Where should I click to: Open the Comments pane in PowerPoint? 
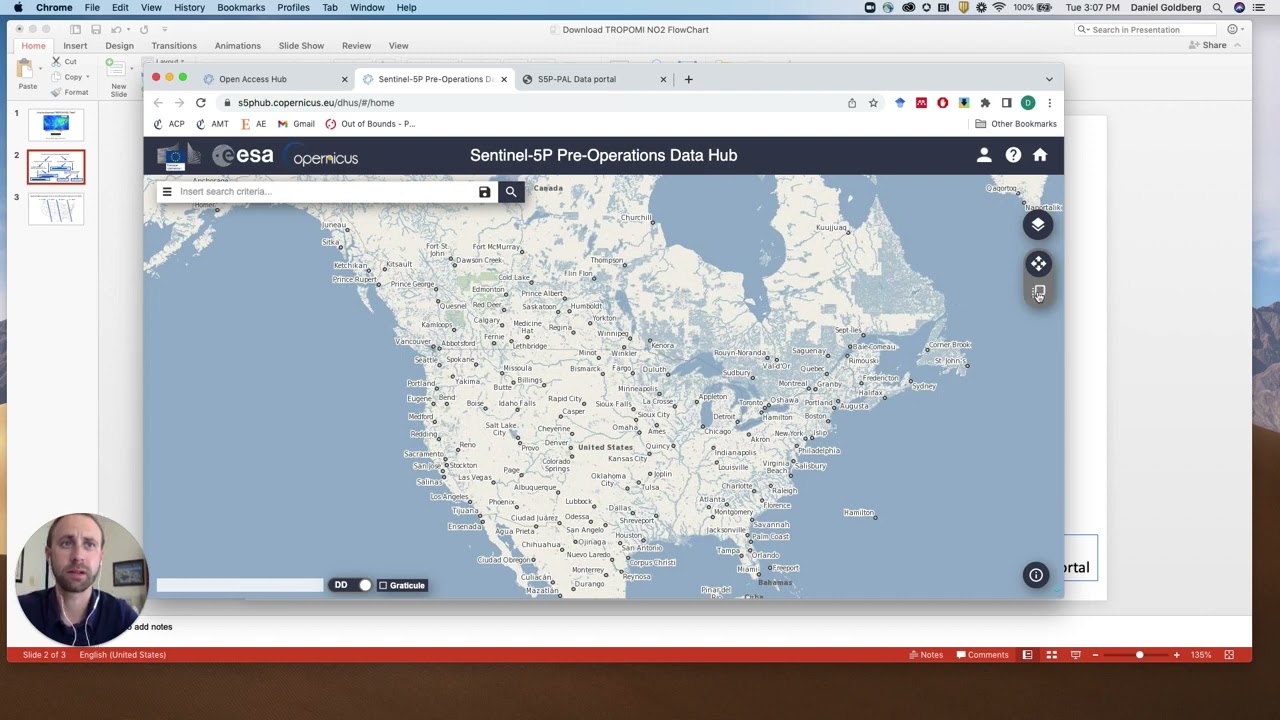click(x=982, y=655)
